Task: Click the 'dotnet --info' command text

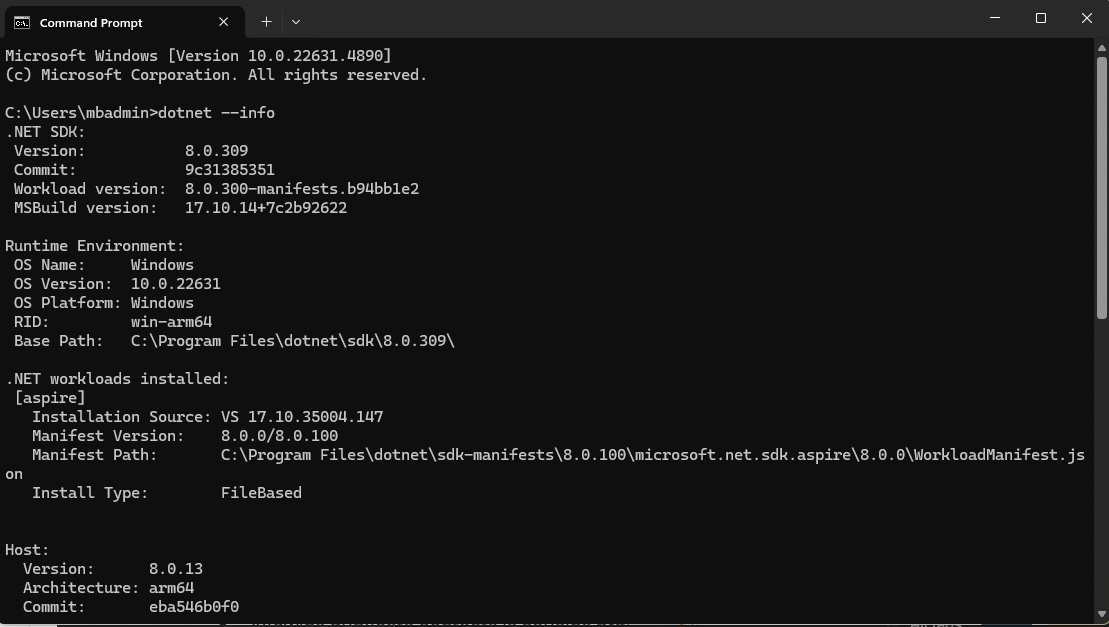Action: (x=216, y=113)
